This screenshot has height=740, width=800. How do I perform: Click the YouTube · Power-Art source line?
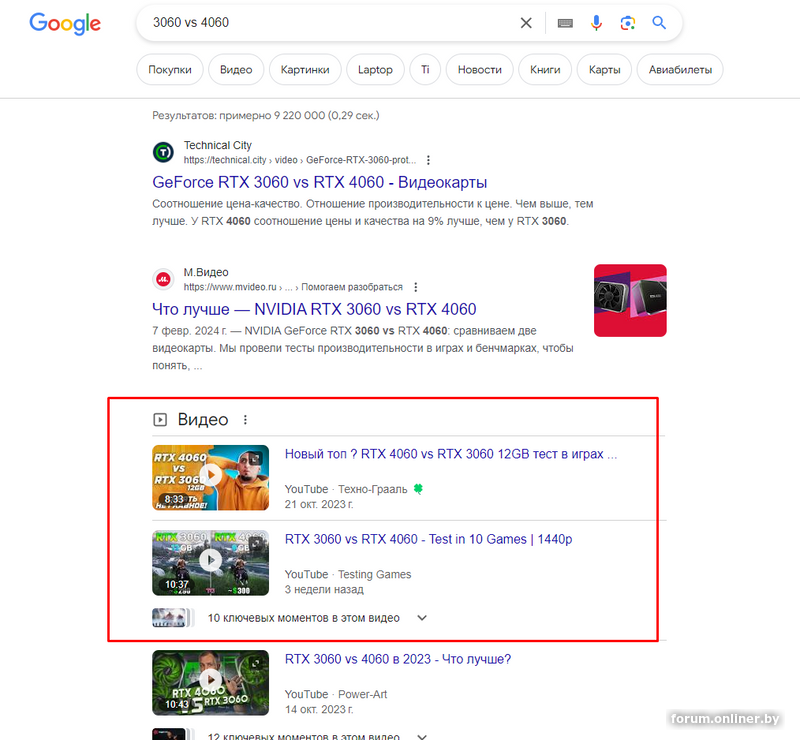tap(336, 695)
